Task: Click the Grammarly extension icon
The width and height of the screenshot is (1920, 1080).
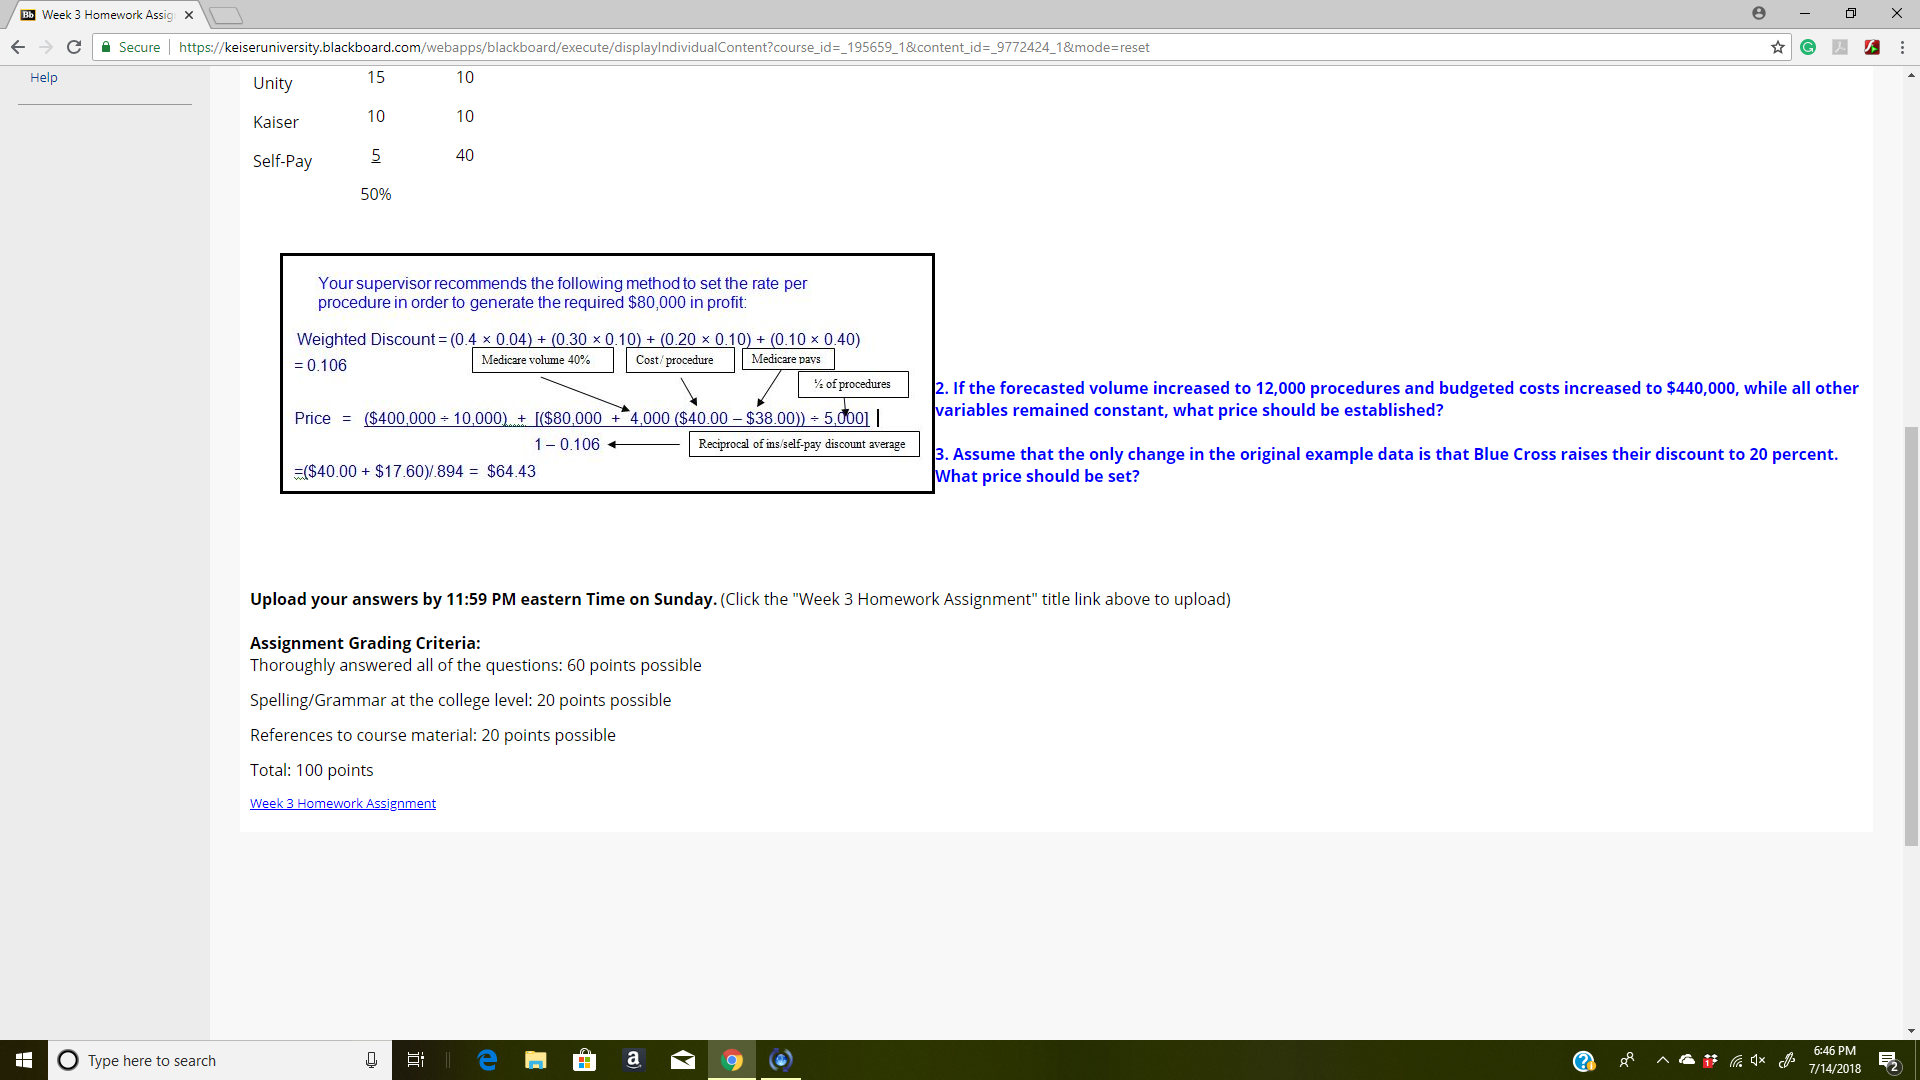Action: pos(1808,47)
